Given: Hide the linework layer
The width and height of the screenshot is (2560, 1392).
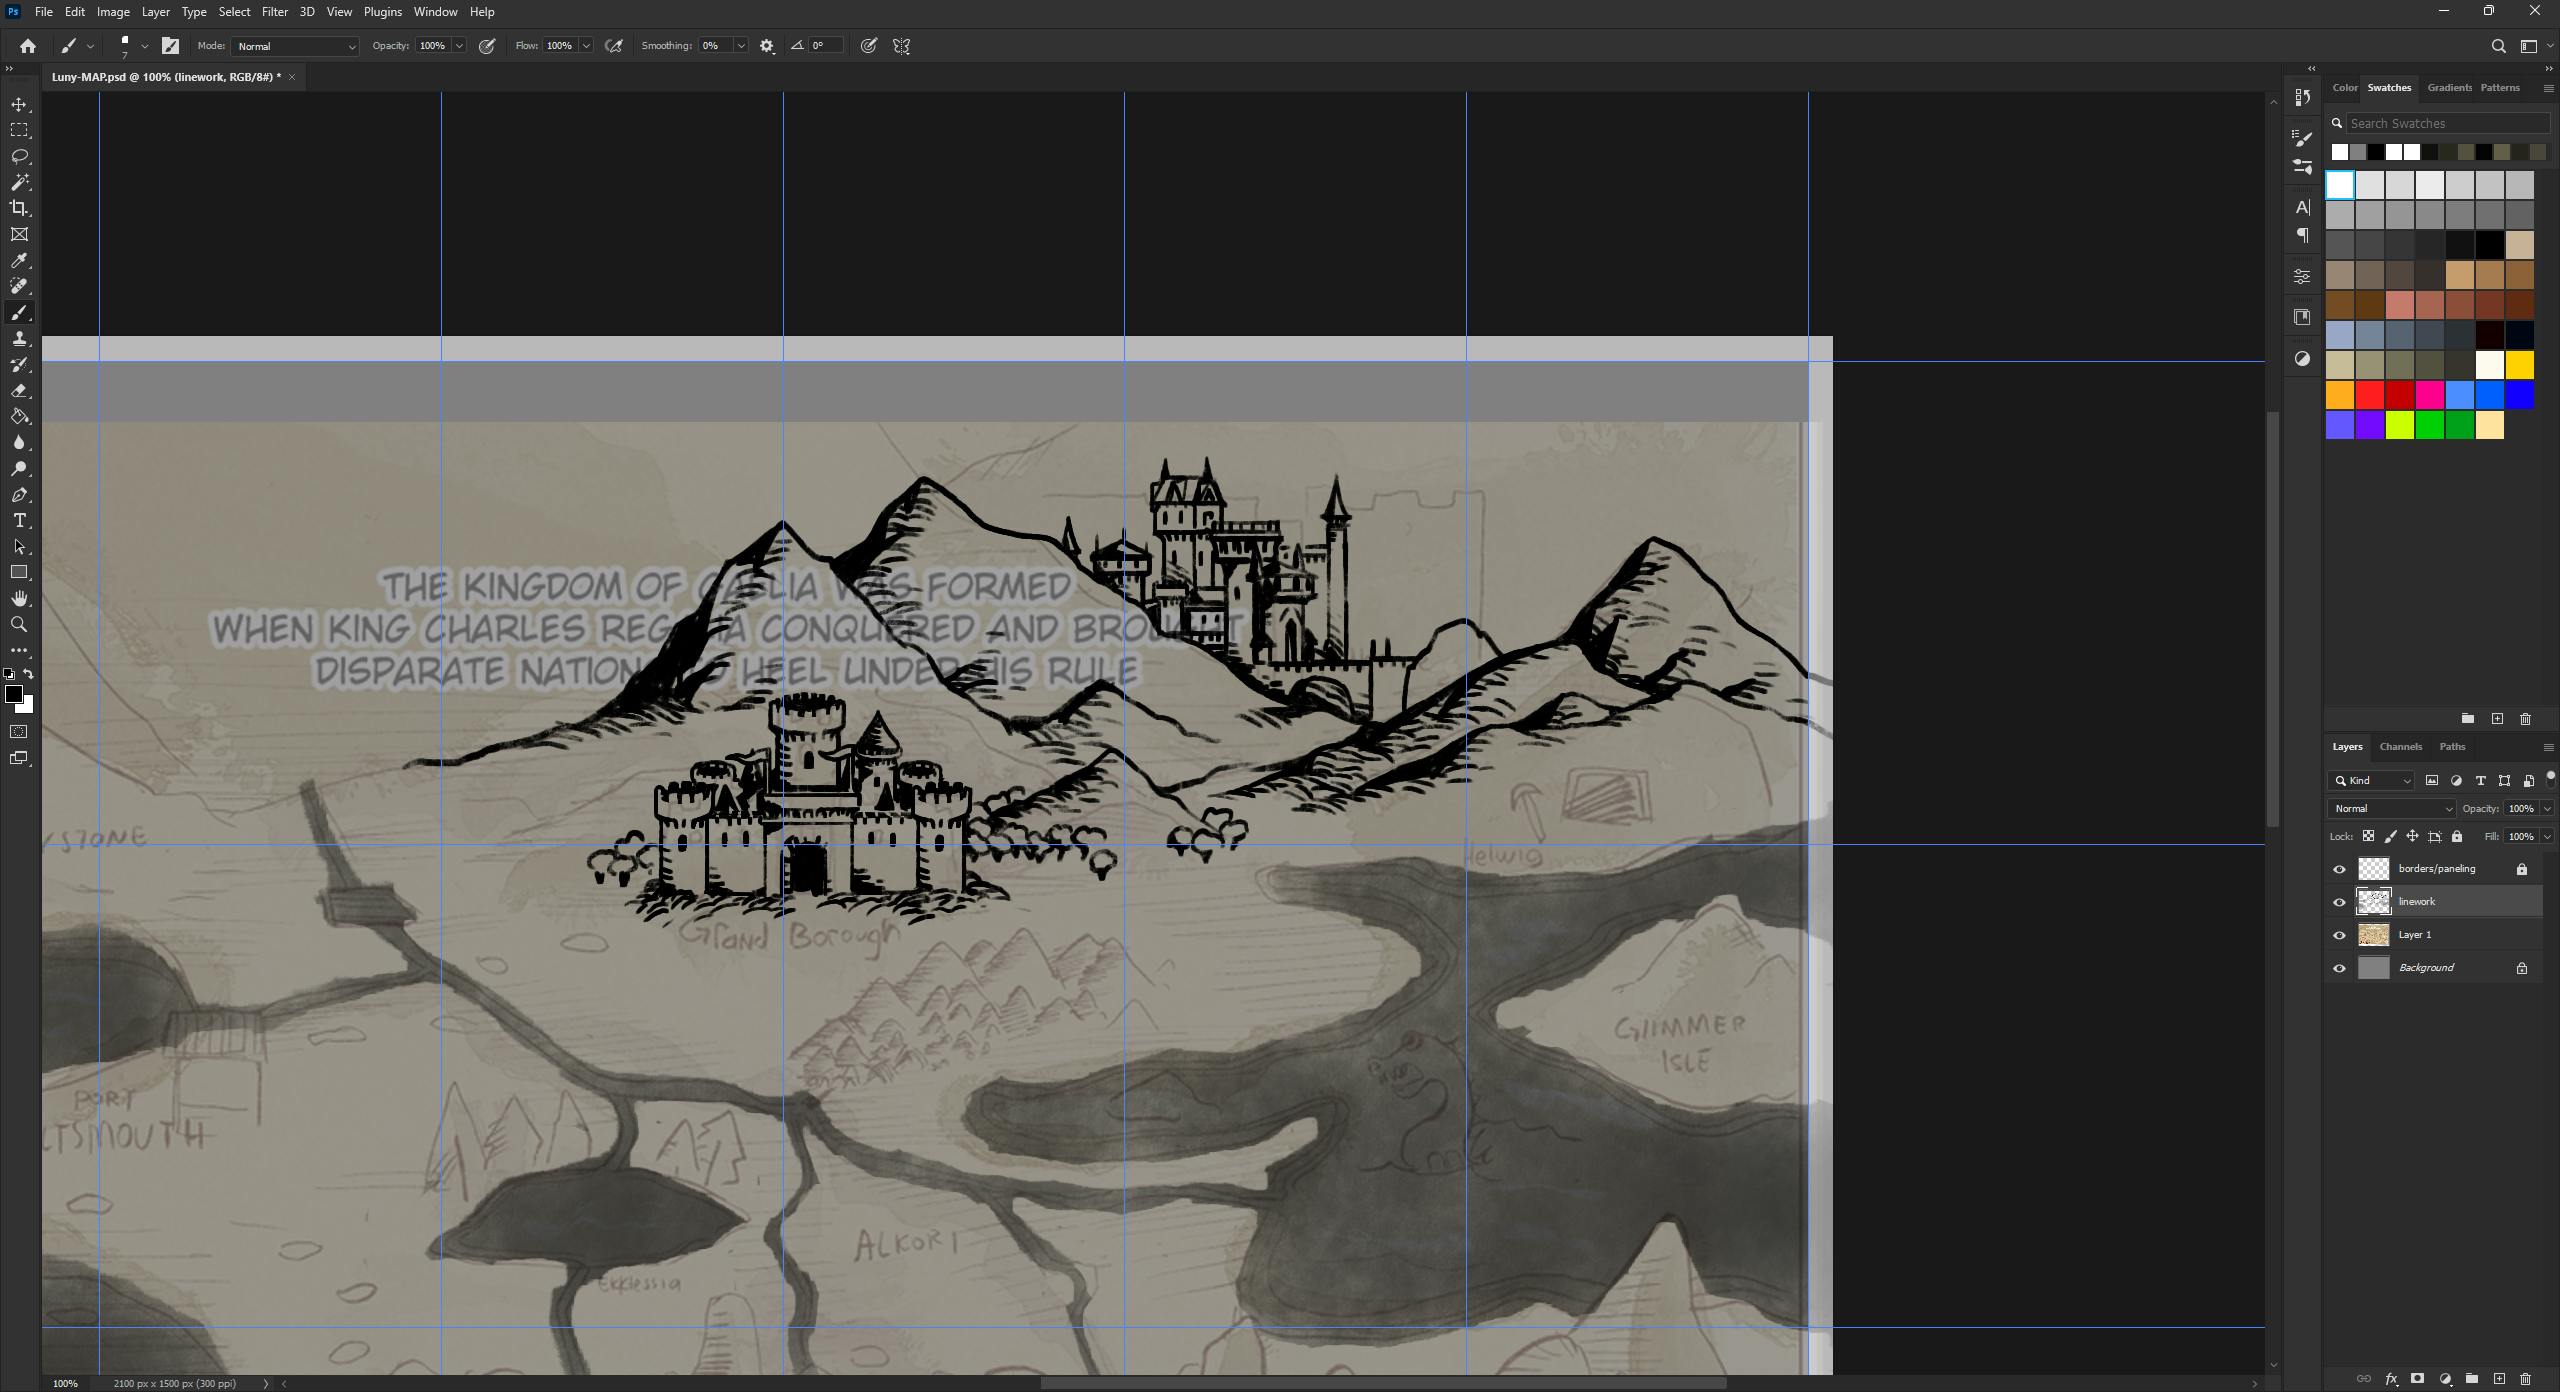Looking at the screenshot, I should pyautogui.click(x=2339, y=902).
